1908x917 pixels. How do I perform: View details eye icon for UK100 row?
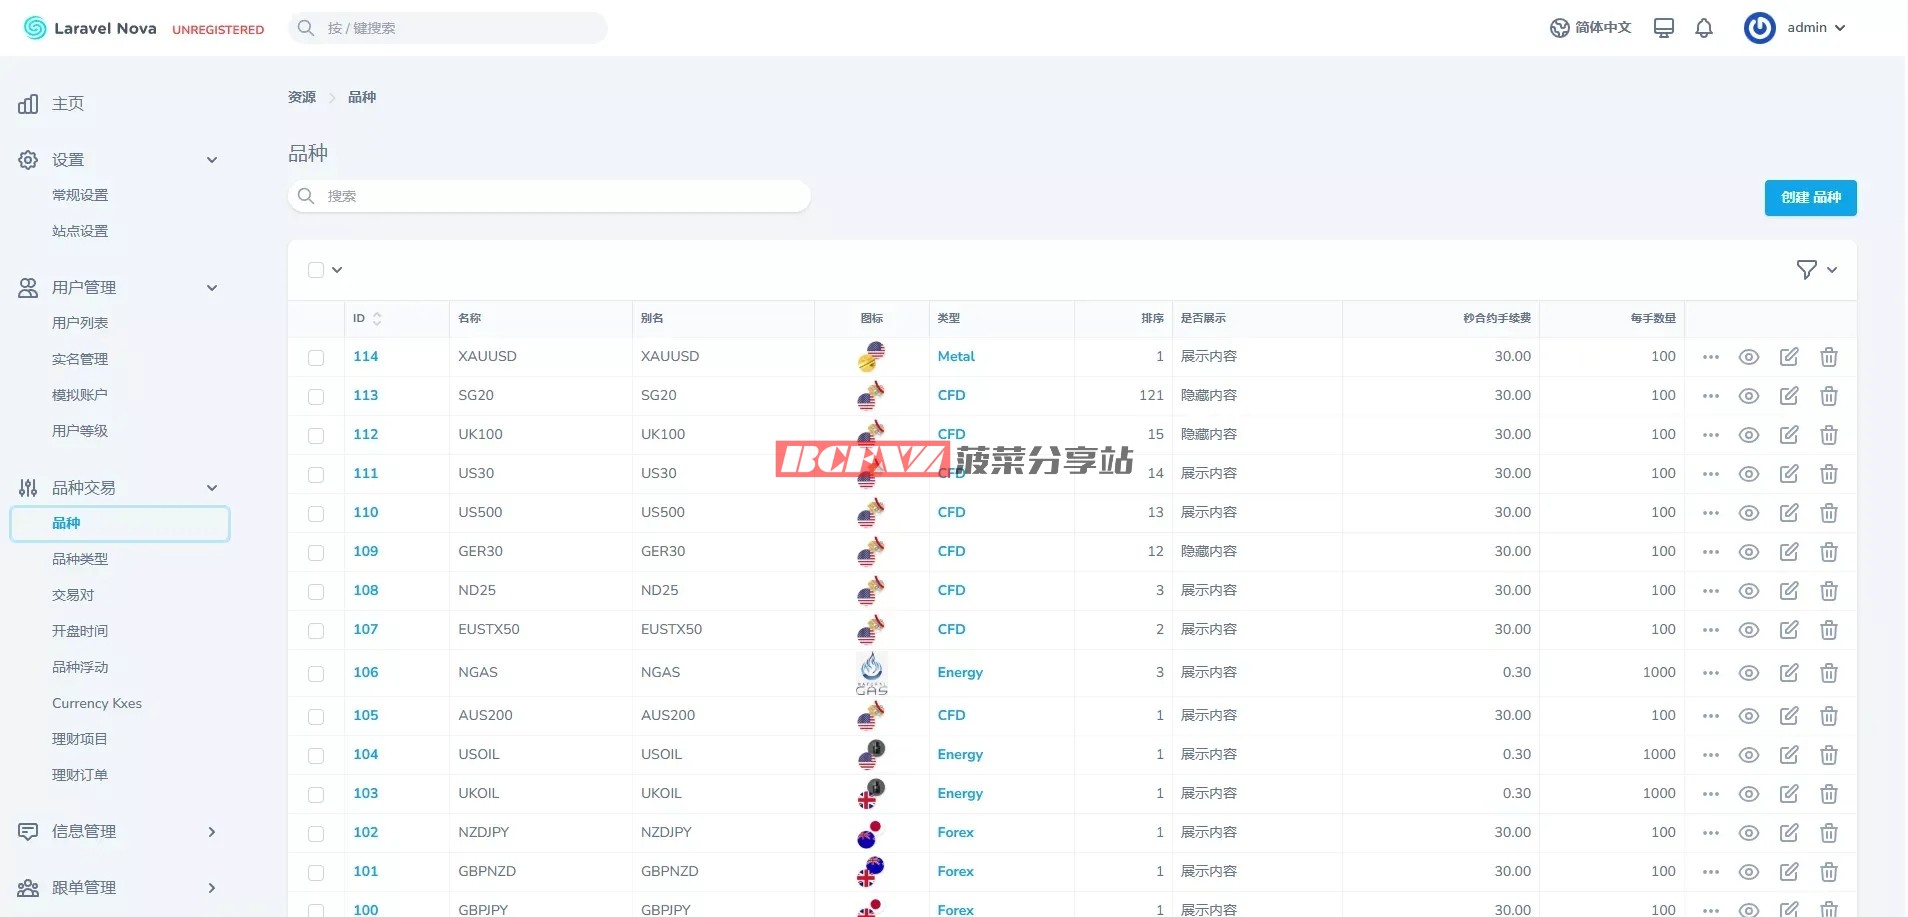1749,435
